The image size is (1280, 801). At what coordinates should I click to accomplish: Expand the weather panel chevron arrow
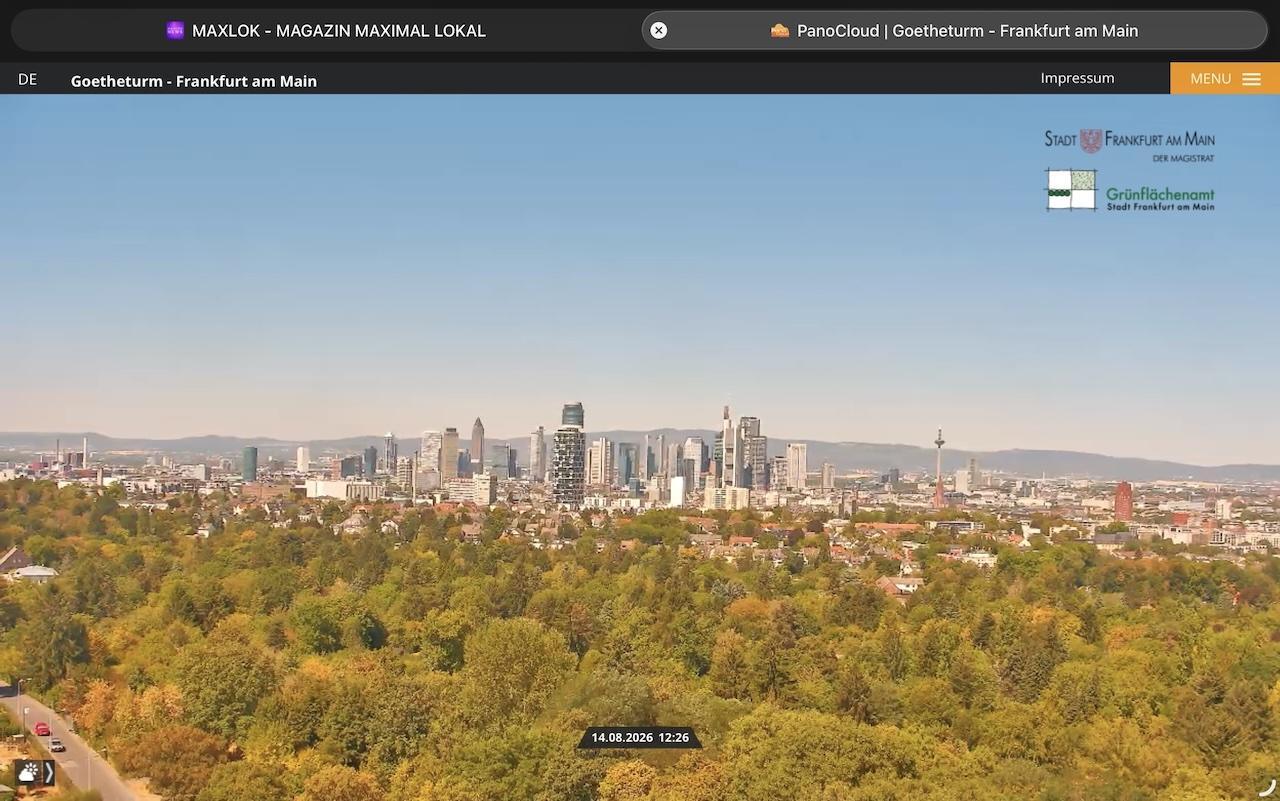pyautogui.click(x=48, y=773)
